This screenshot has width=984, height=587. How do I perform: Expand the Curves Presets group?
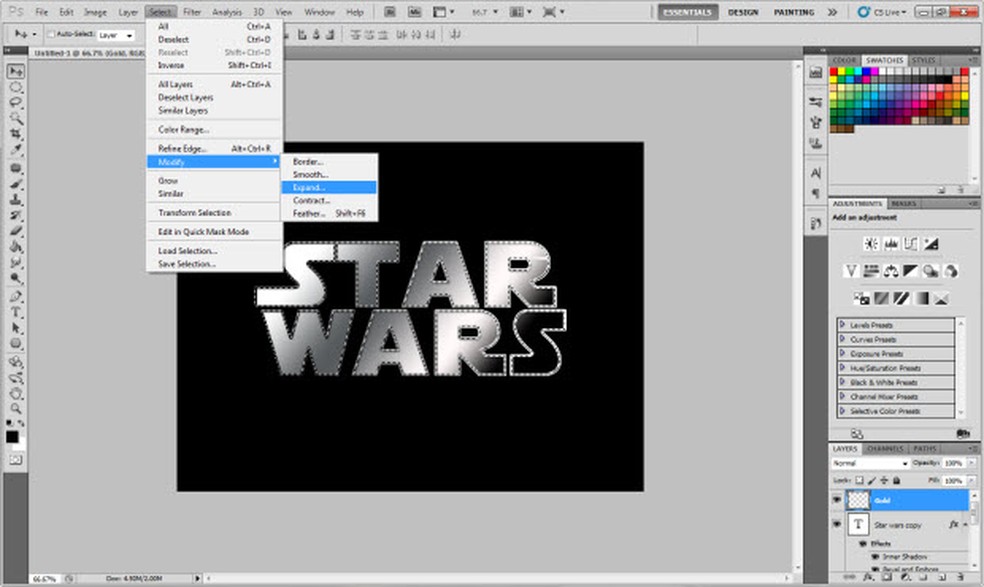point(843,340)
